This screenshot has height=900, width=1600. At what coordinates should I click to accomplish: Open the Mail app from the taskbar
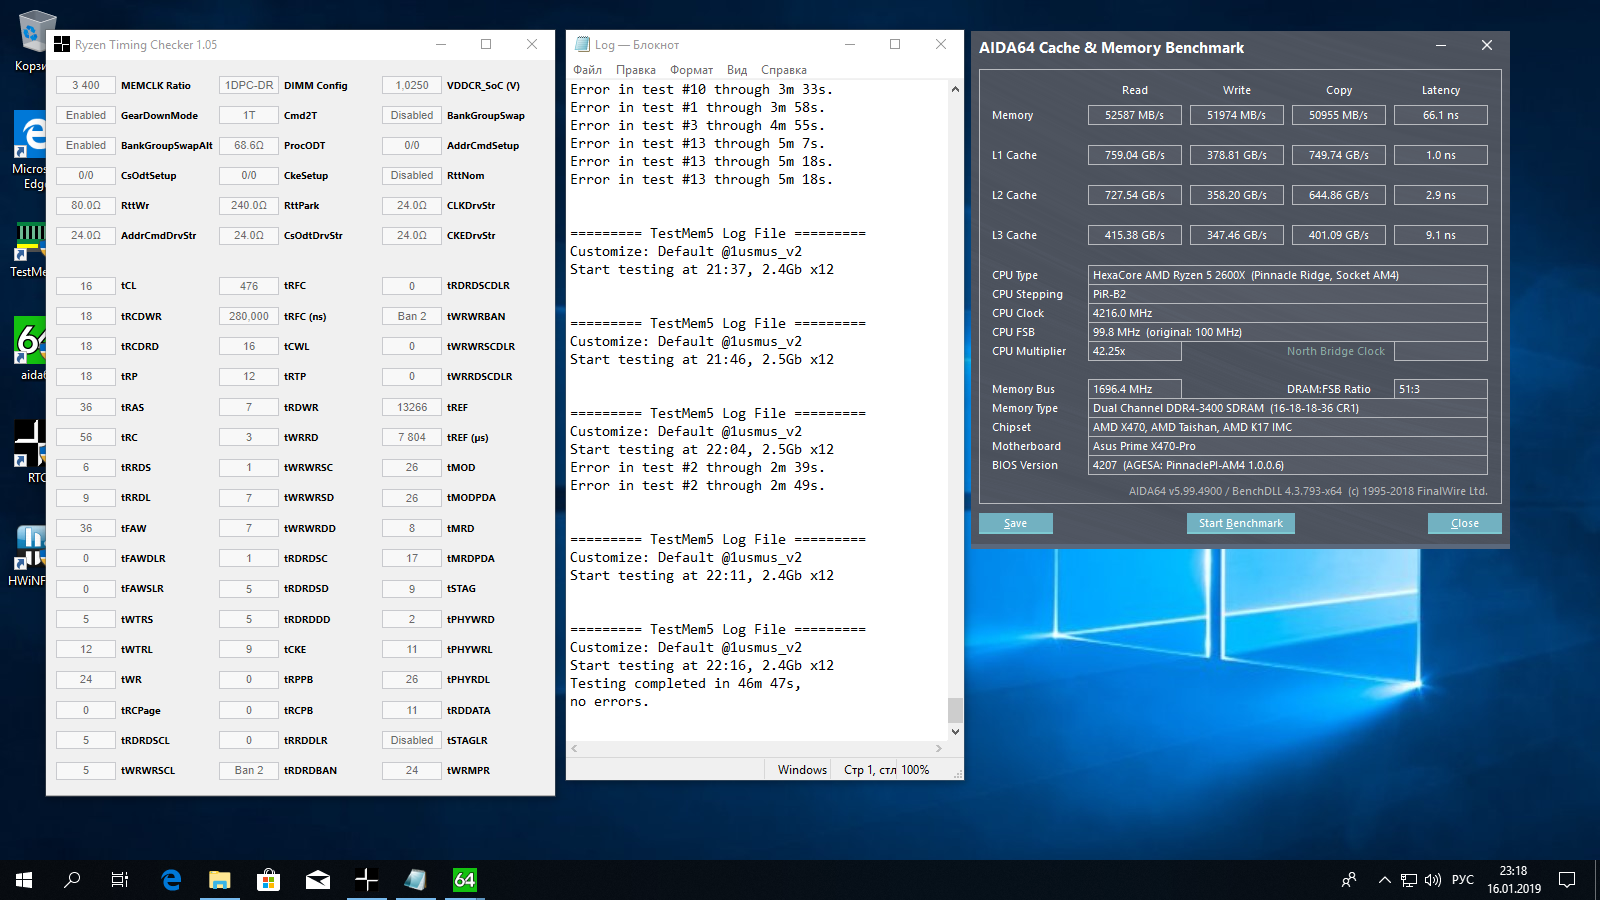317,880
